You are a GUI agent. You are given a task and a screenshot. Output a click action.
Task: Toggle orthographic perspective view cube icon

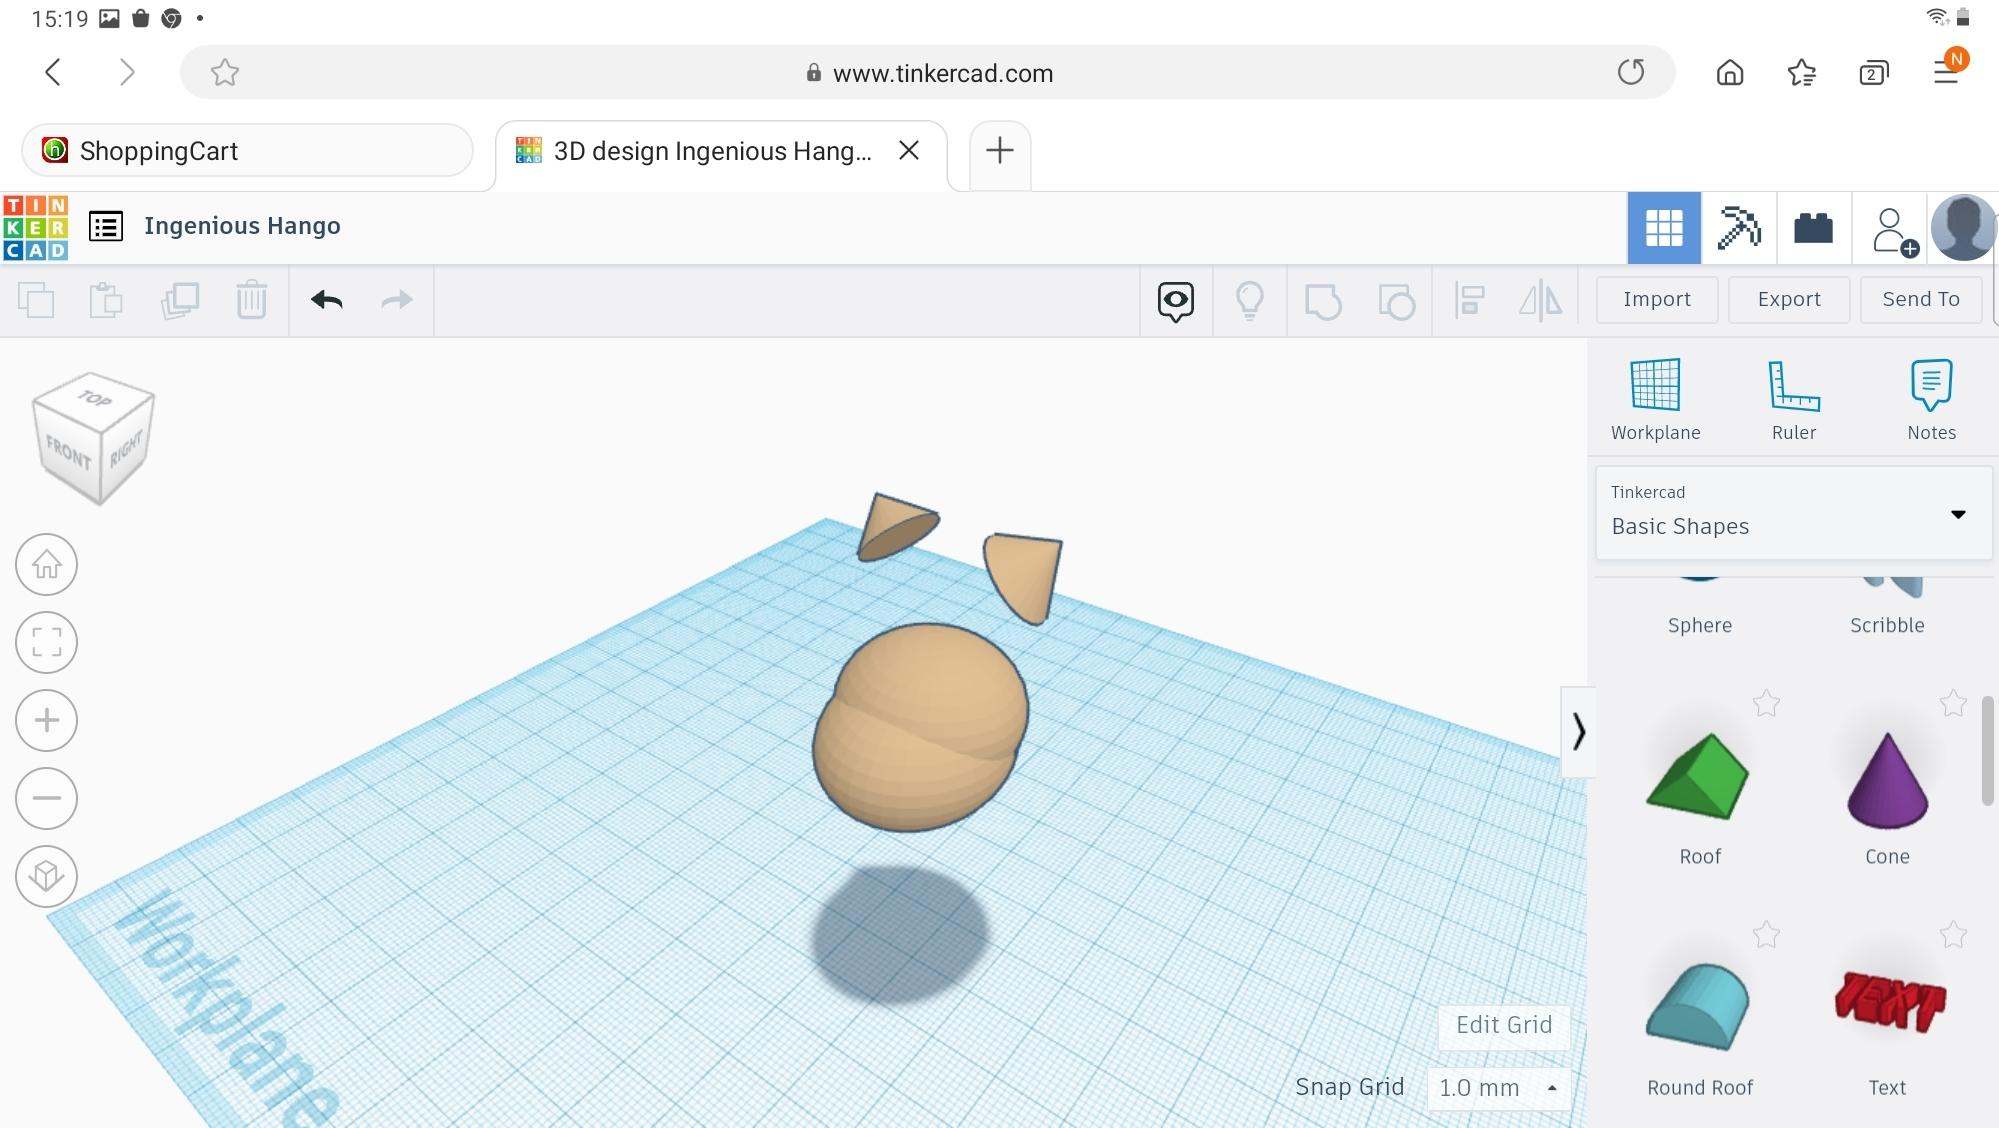point(46,876)
